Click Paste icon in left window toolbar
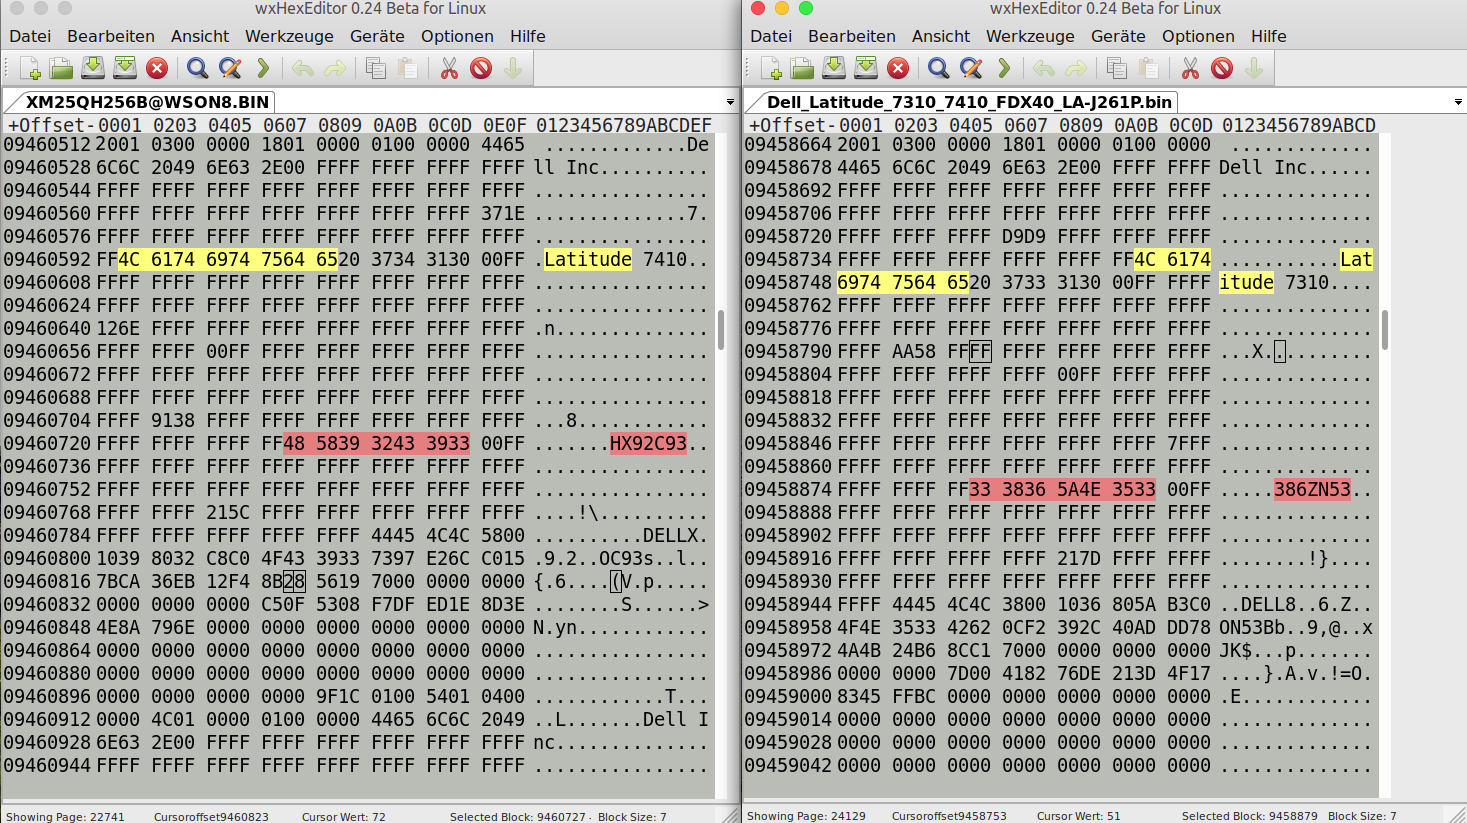This screenshot has height=823, width=1467. (x=408, y=68)
